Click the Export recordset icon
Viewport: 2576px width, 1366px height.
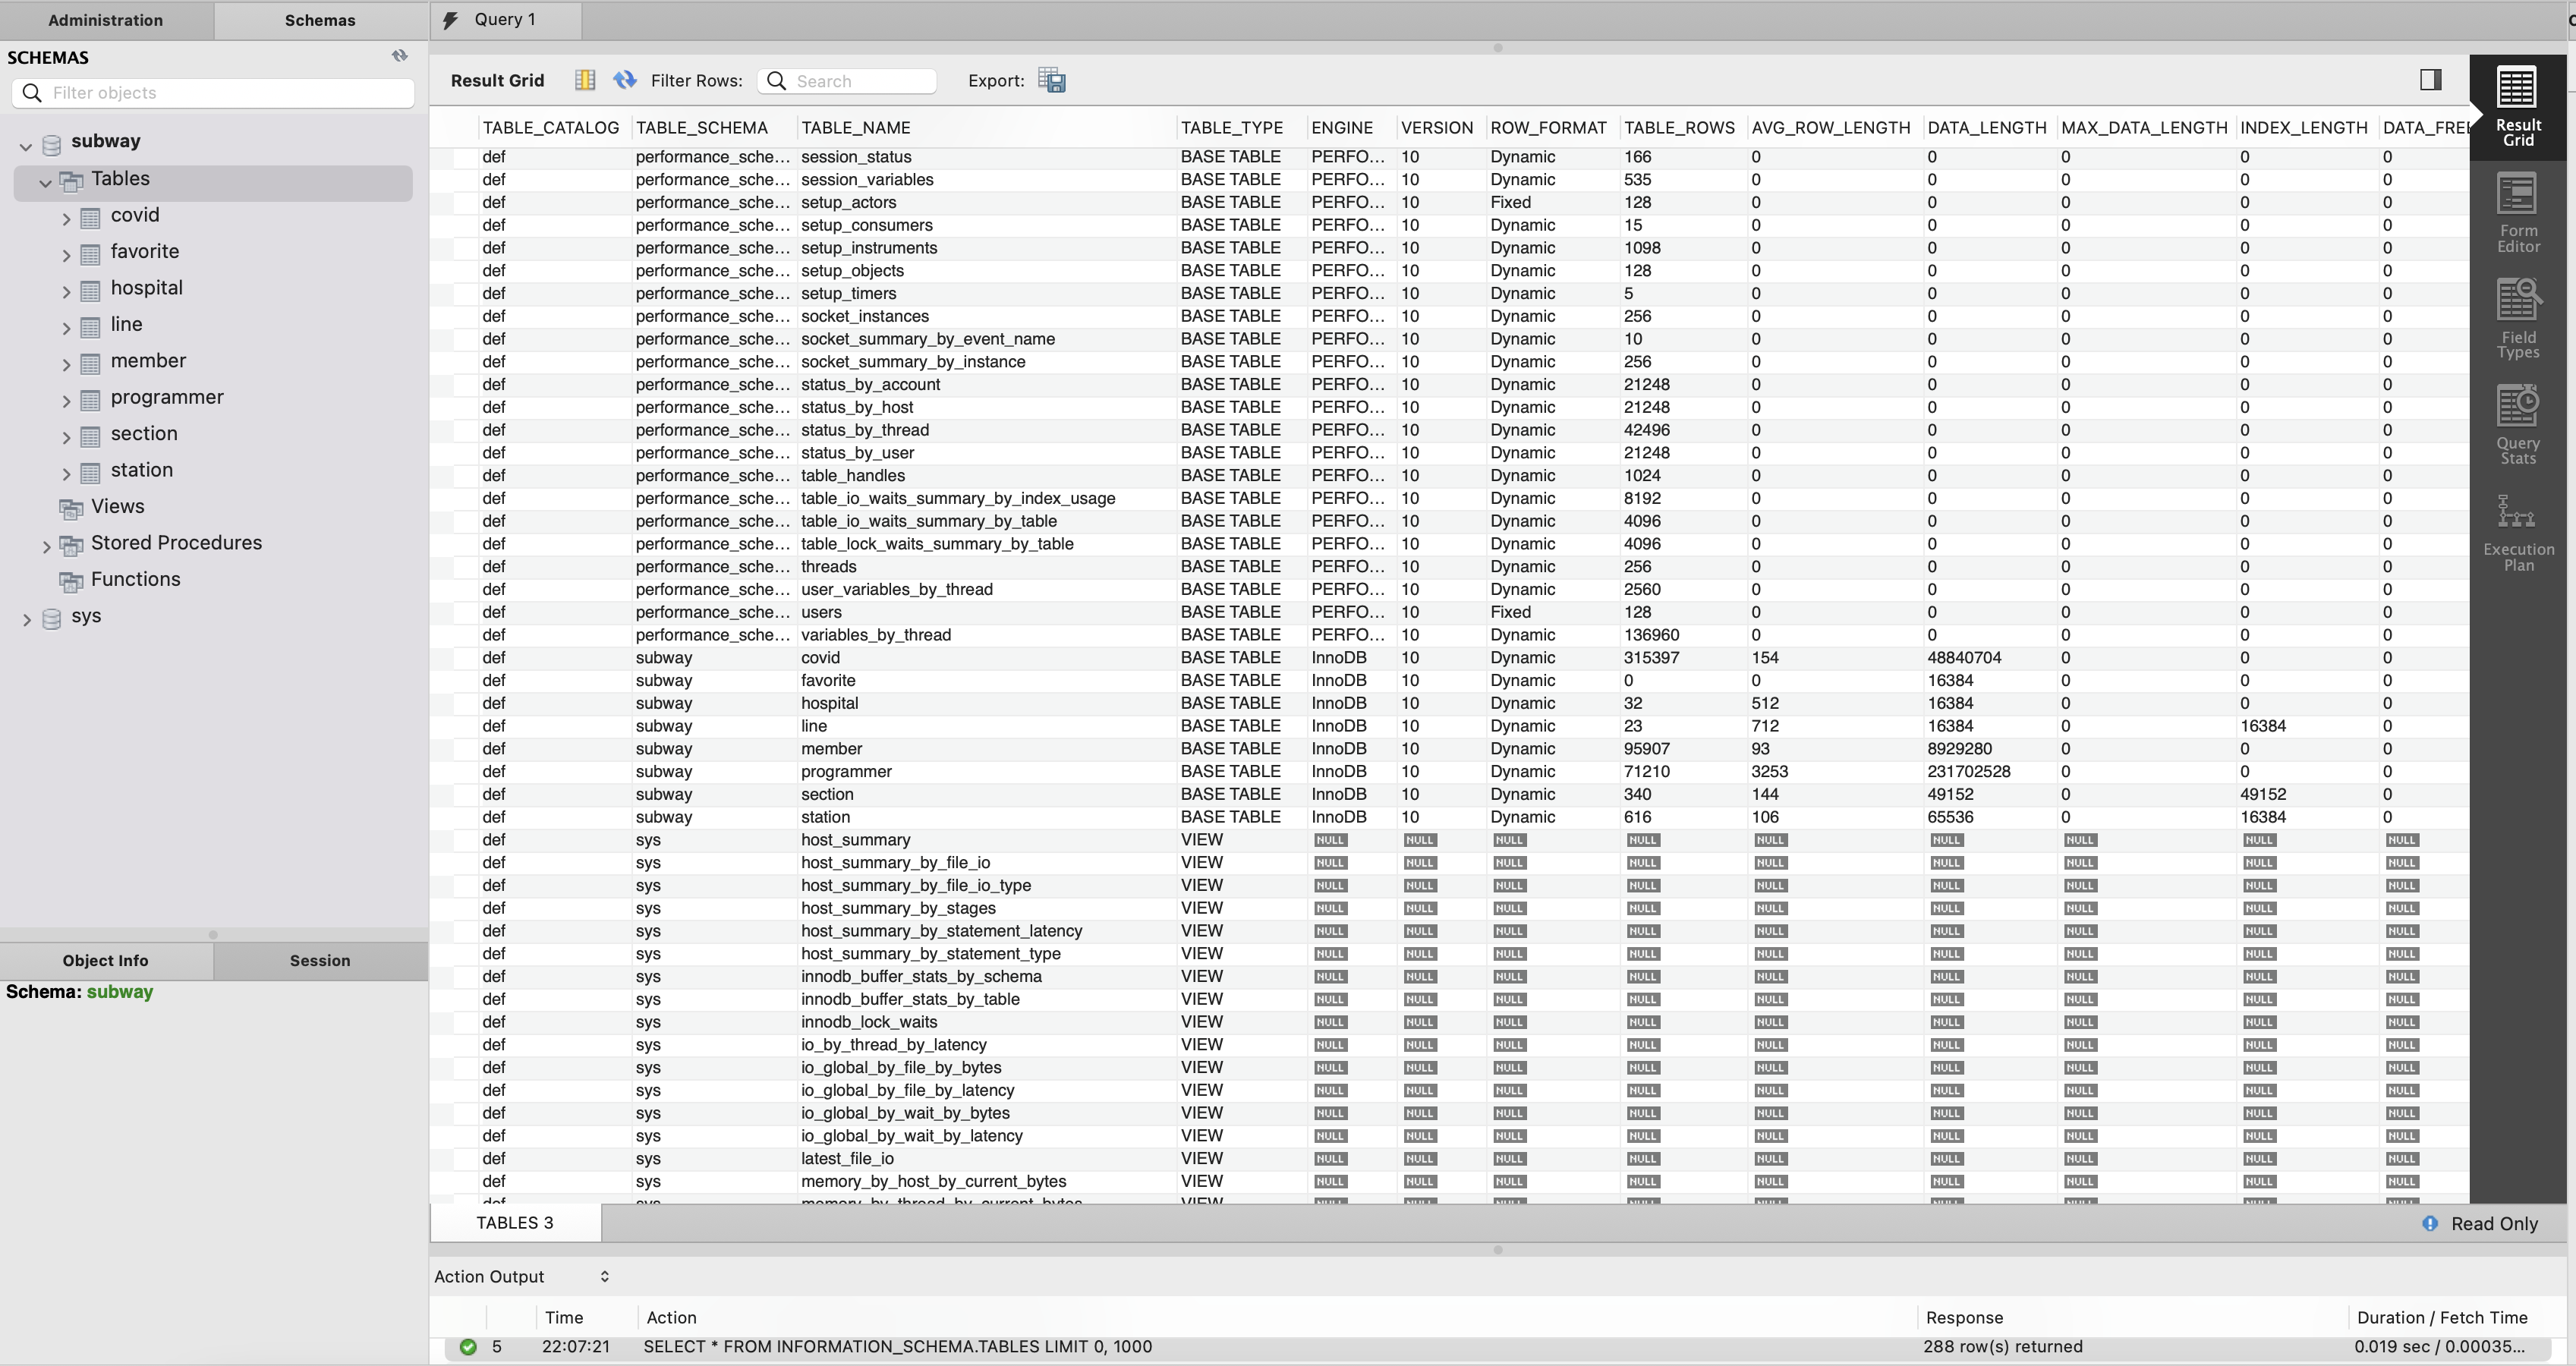pyautogui.click(x=1051, y=80)
